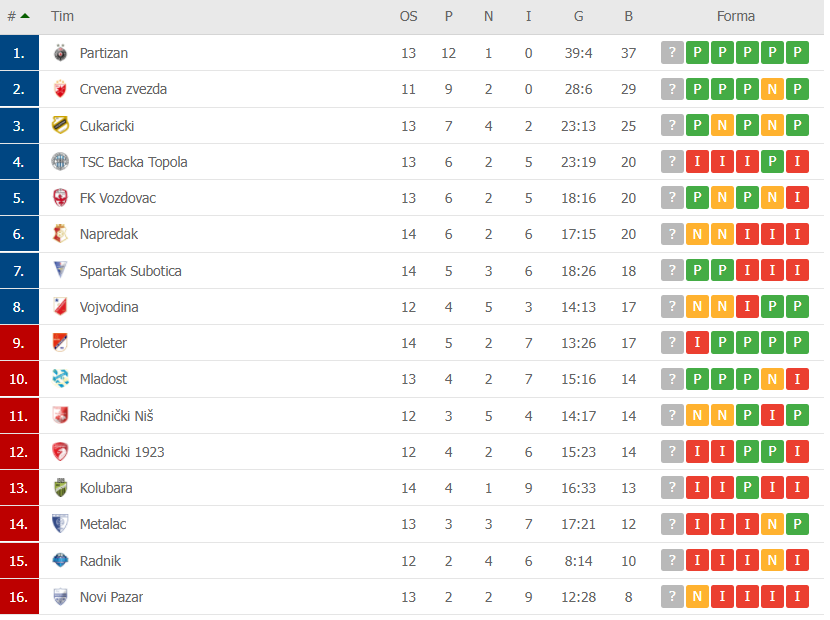Toggle the sort arrow on the # column
Viewport: 830px width, 620px height.
click(27, 16)
